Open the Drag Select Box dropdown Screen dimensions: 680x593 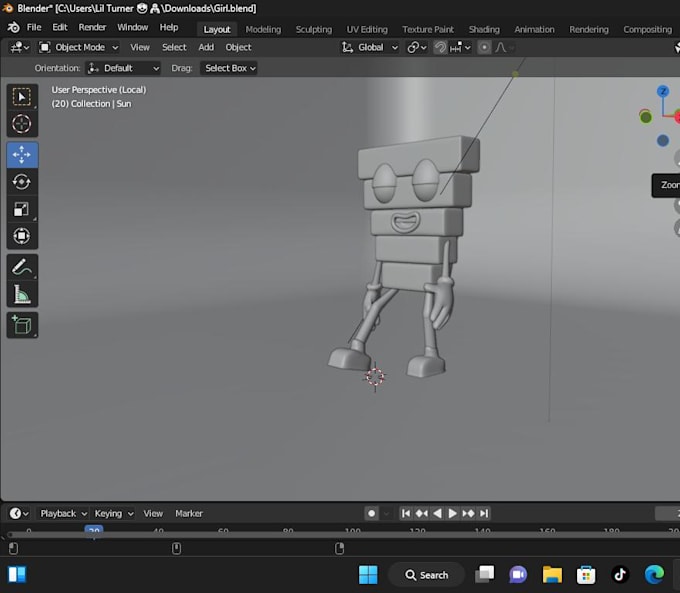coord(229,68)
